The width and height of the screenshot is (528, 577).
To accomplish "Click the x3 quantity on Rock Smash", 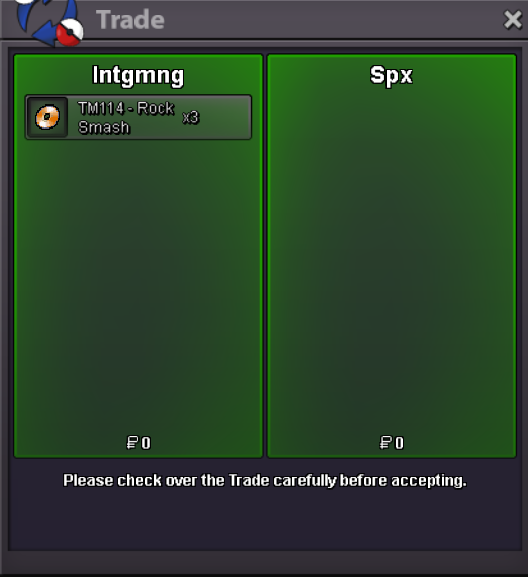I will pyautogui.click(x=191, y=118).
